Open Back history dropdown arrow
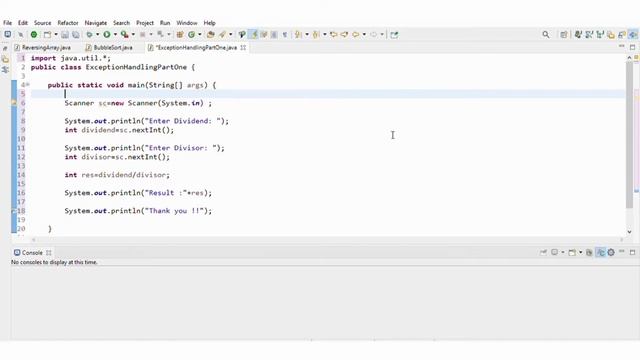Viewport: 640px width, 360px height. [x=364, y=35]
